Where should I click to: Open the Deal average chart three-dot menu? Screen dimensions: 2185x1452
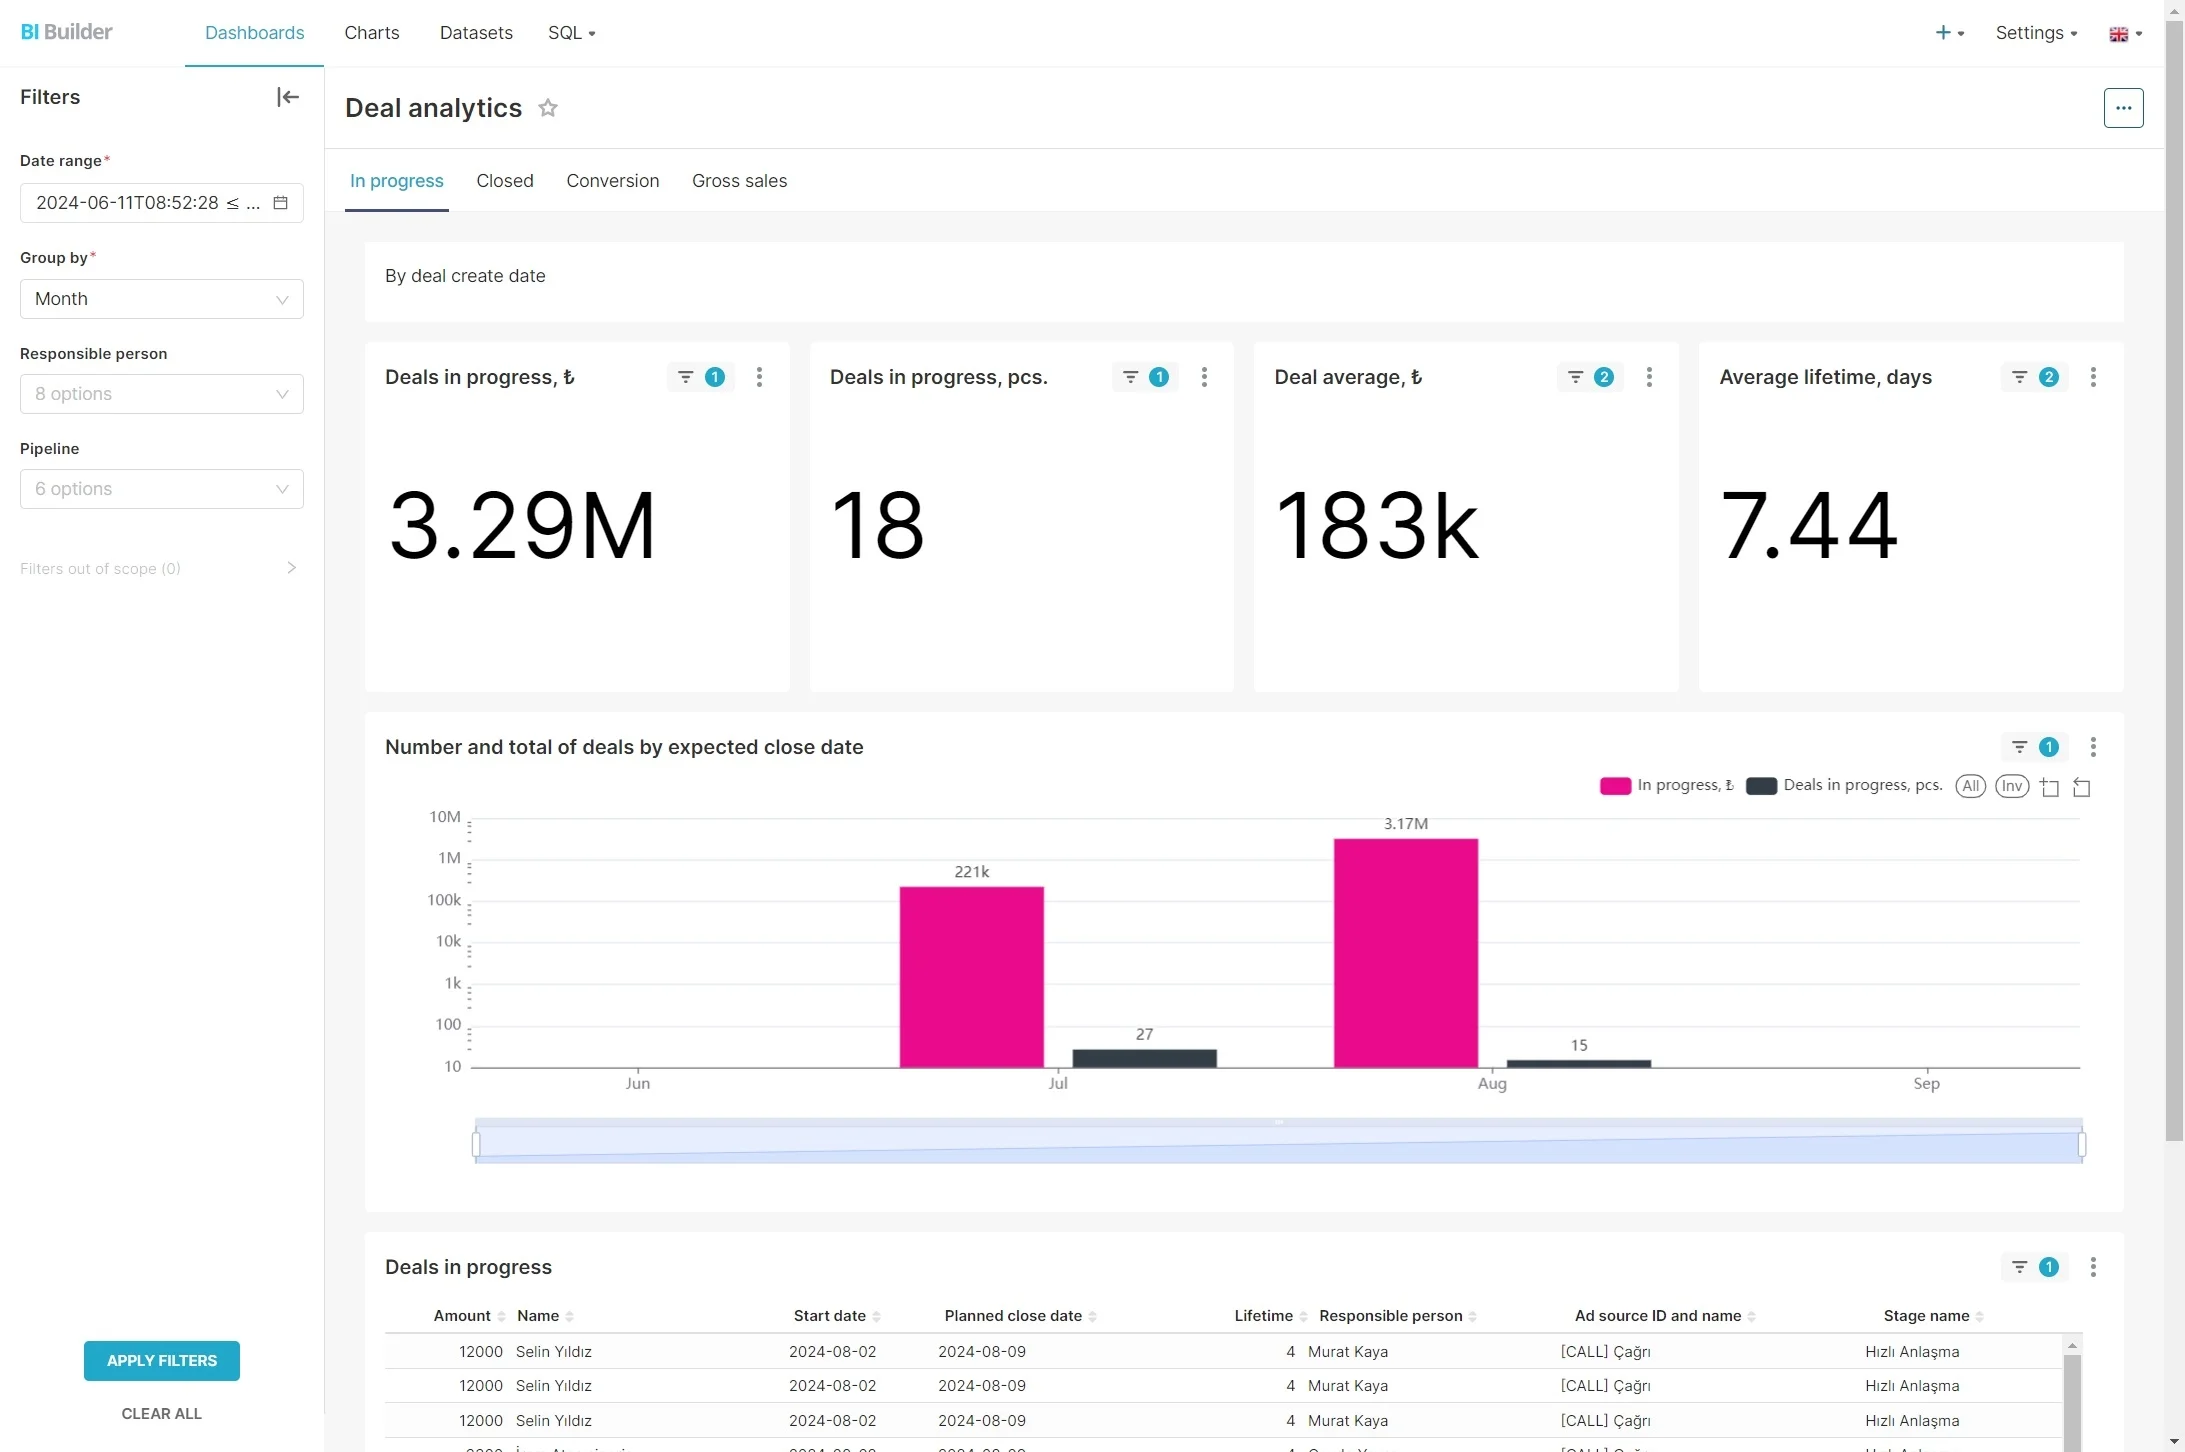[1649, 377]
